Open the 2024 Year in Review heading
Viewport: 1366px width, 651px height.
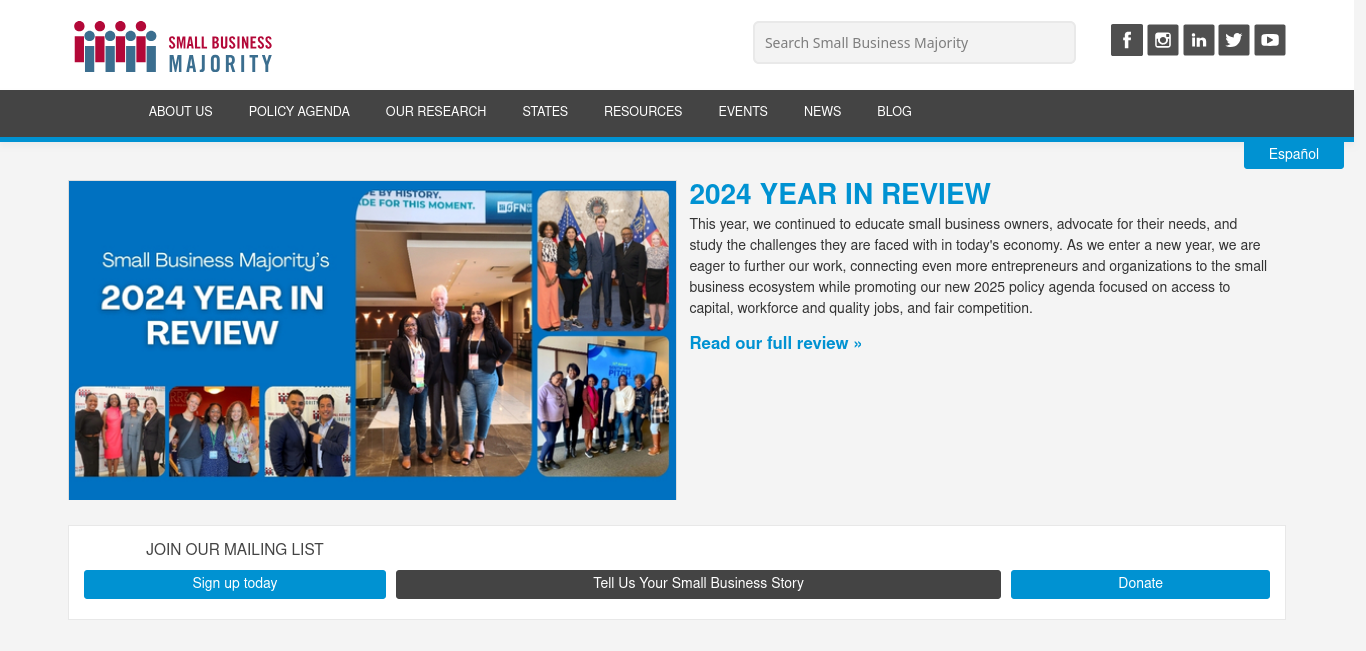tap(840, 194)
